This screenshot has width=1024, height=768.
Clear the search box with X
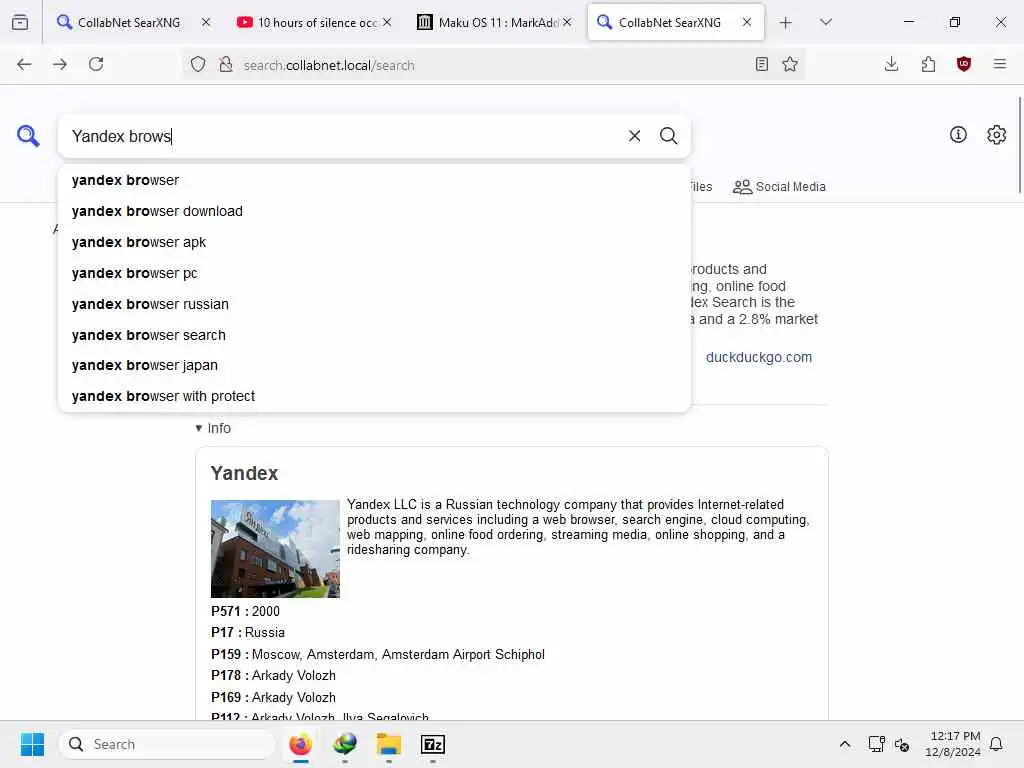634,136
